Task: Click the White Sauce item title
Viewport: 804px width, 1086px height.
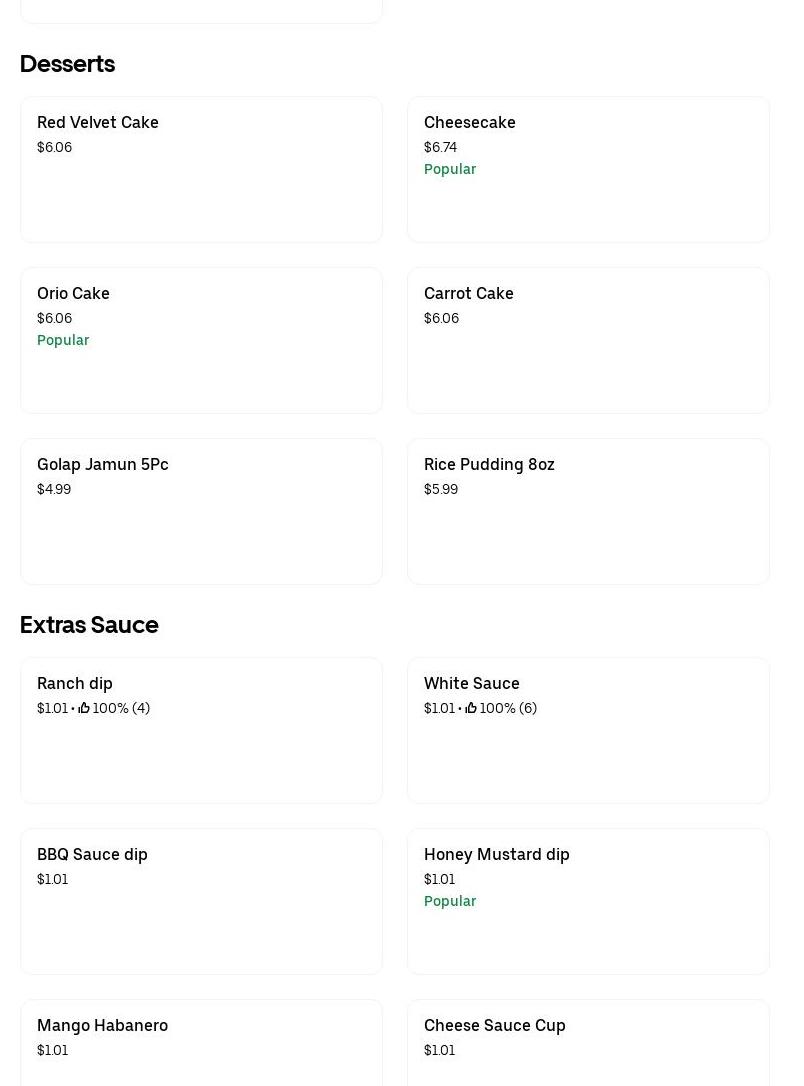Action: [x=472, y=683]
